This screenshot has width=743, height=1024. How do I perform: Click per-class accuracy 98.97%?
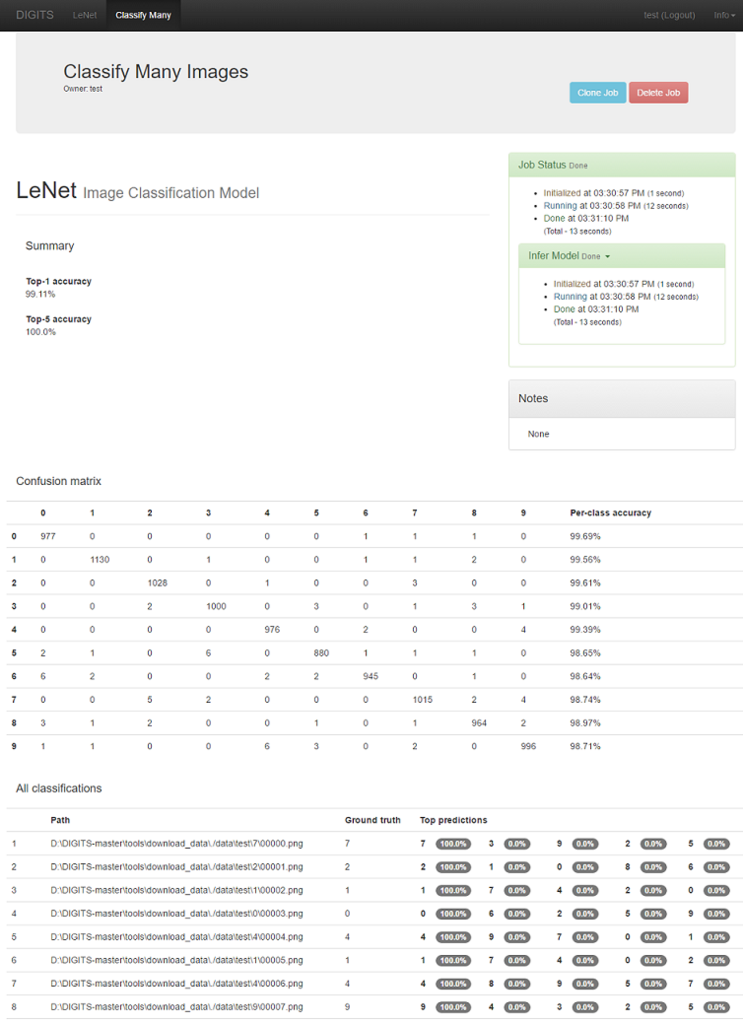pyautogui.click(x=585, y=723)
